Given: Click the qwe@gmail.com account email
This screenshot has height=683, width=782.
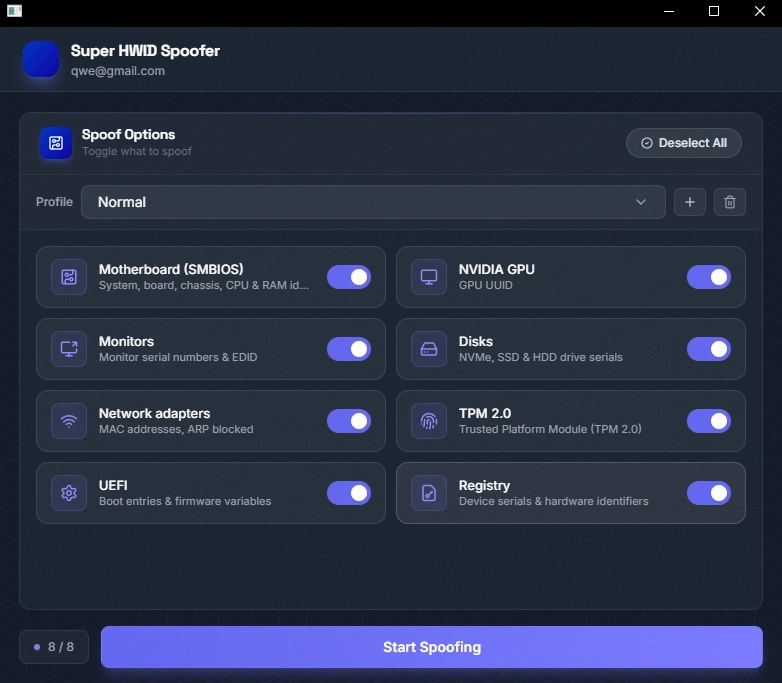Looking at the screenshot, I should 118,71.
